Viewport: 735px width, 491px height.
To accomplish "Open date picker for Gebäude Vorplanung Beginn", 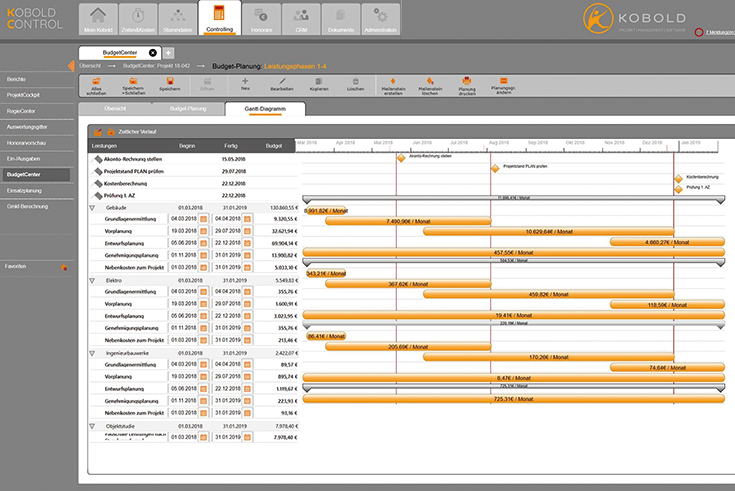I will (x=201, y=231).
